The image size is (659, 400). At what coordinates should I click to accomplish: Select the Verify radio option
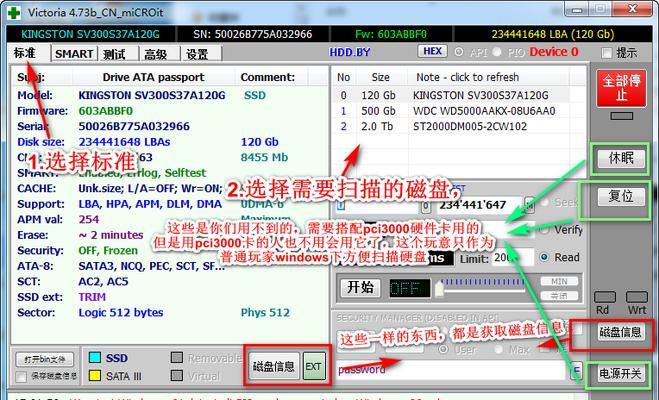tap(544, 230)
